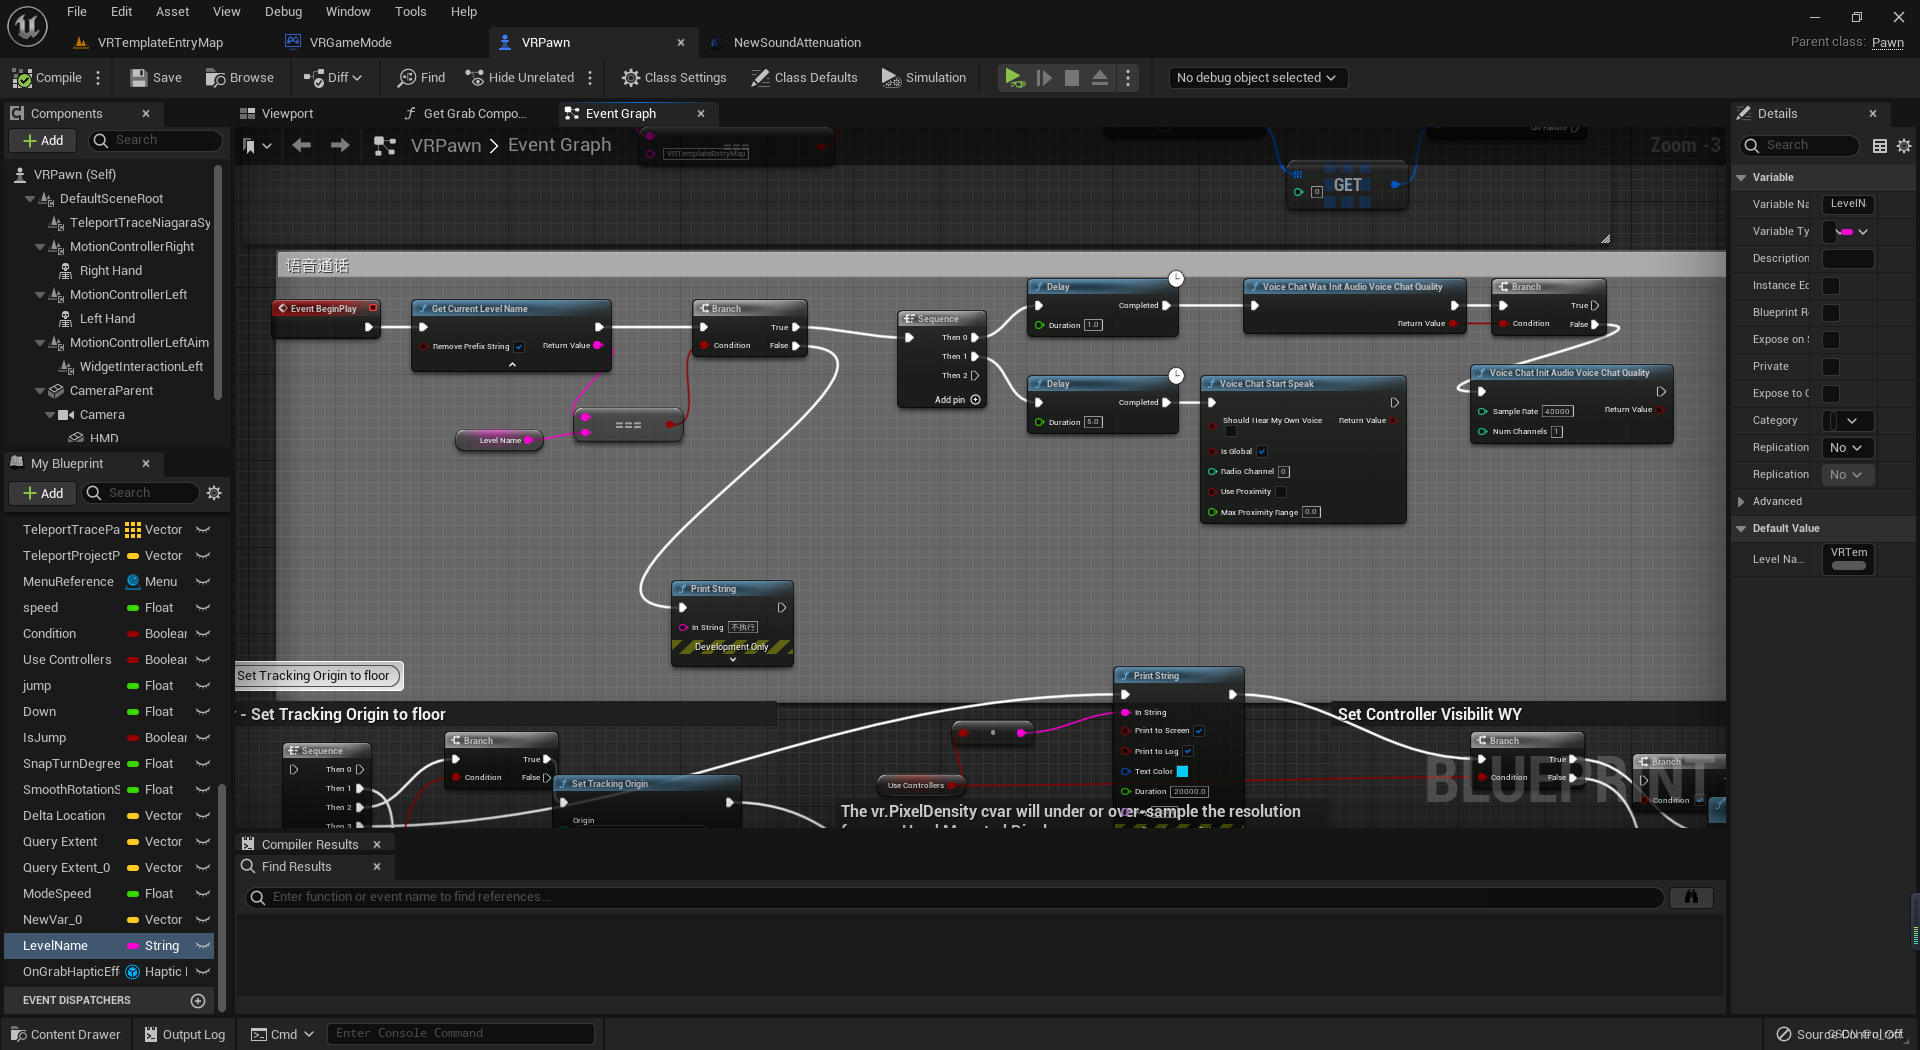1920x1050 pixels.
Task: Start Simulation mode
Action: [924, 78]
